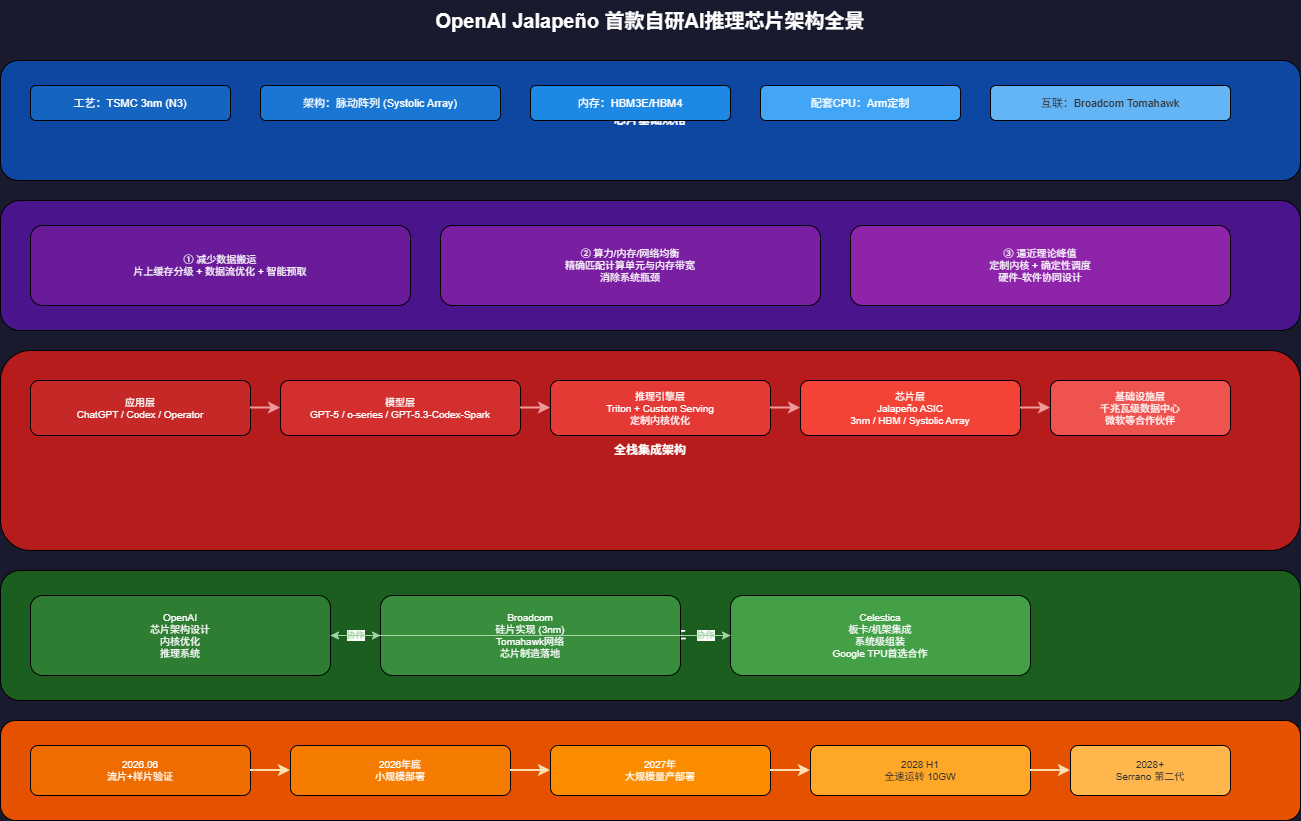Click the '② 算力/内存/网络均衡' principle box
The height and width of the screenshot is (821, 1301).
click(630, 265)
